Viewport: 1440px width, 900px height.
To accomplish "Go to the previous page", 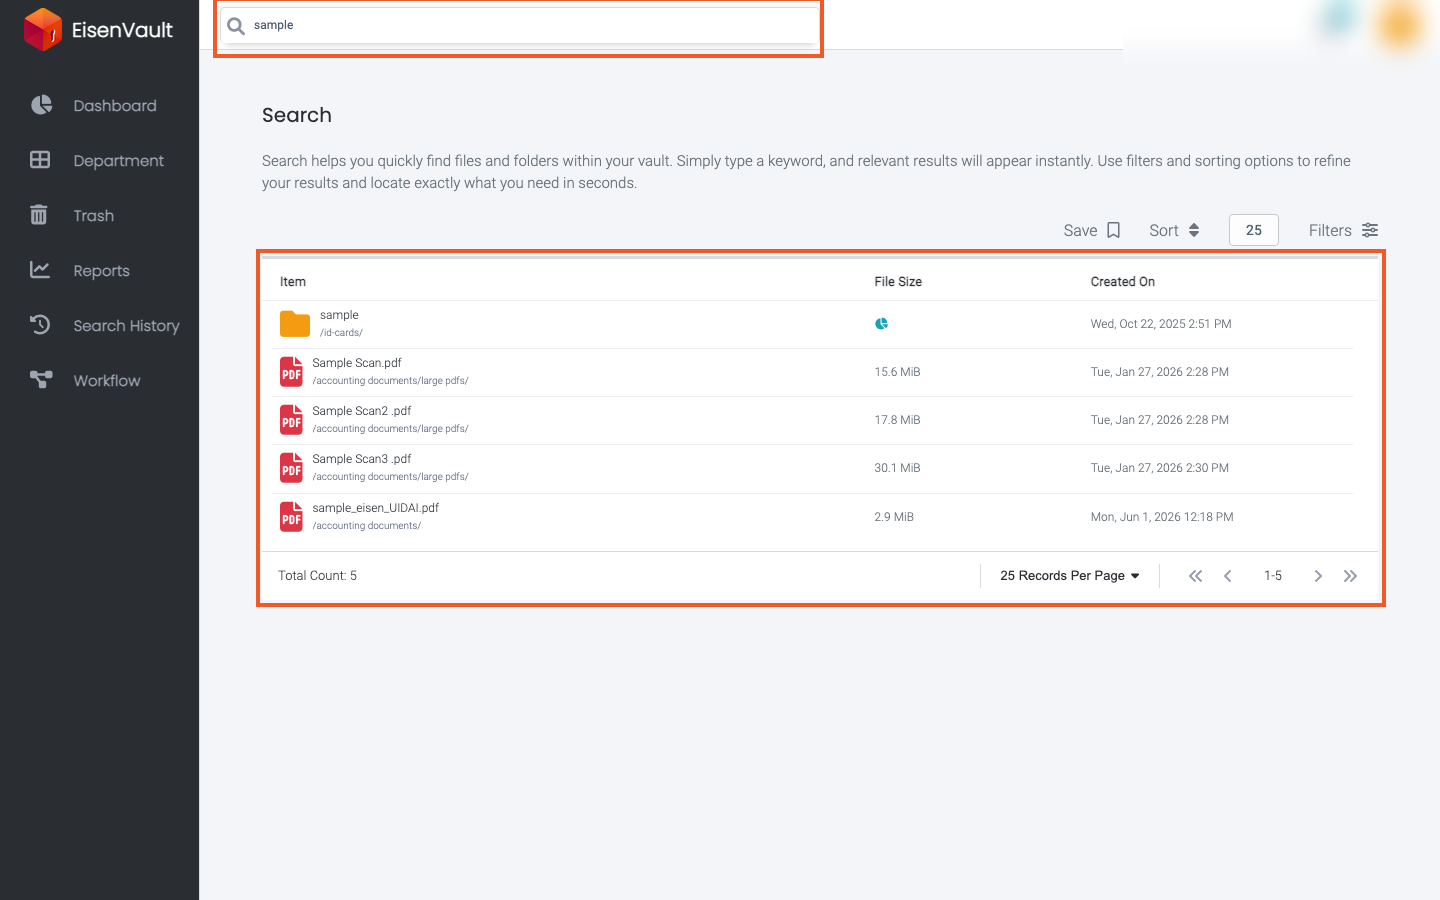I will [x=1228, y=576].
